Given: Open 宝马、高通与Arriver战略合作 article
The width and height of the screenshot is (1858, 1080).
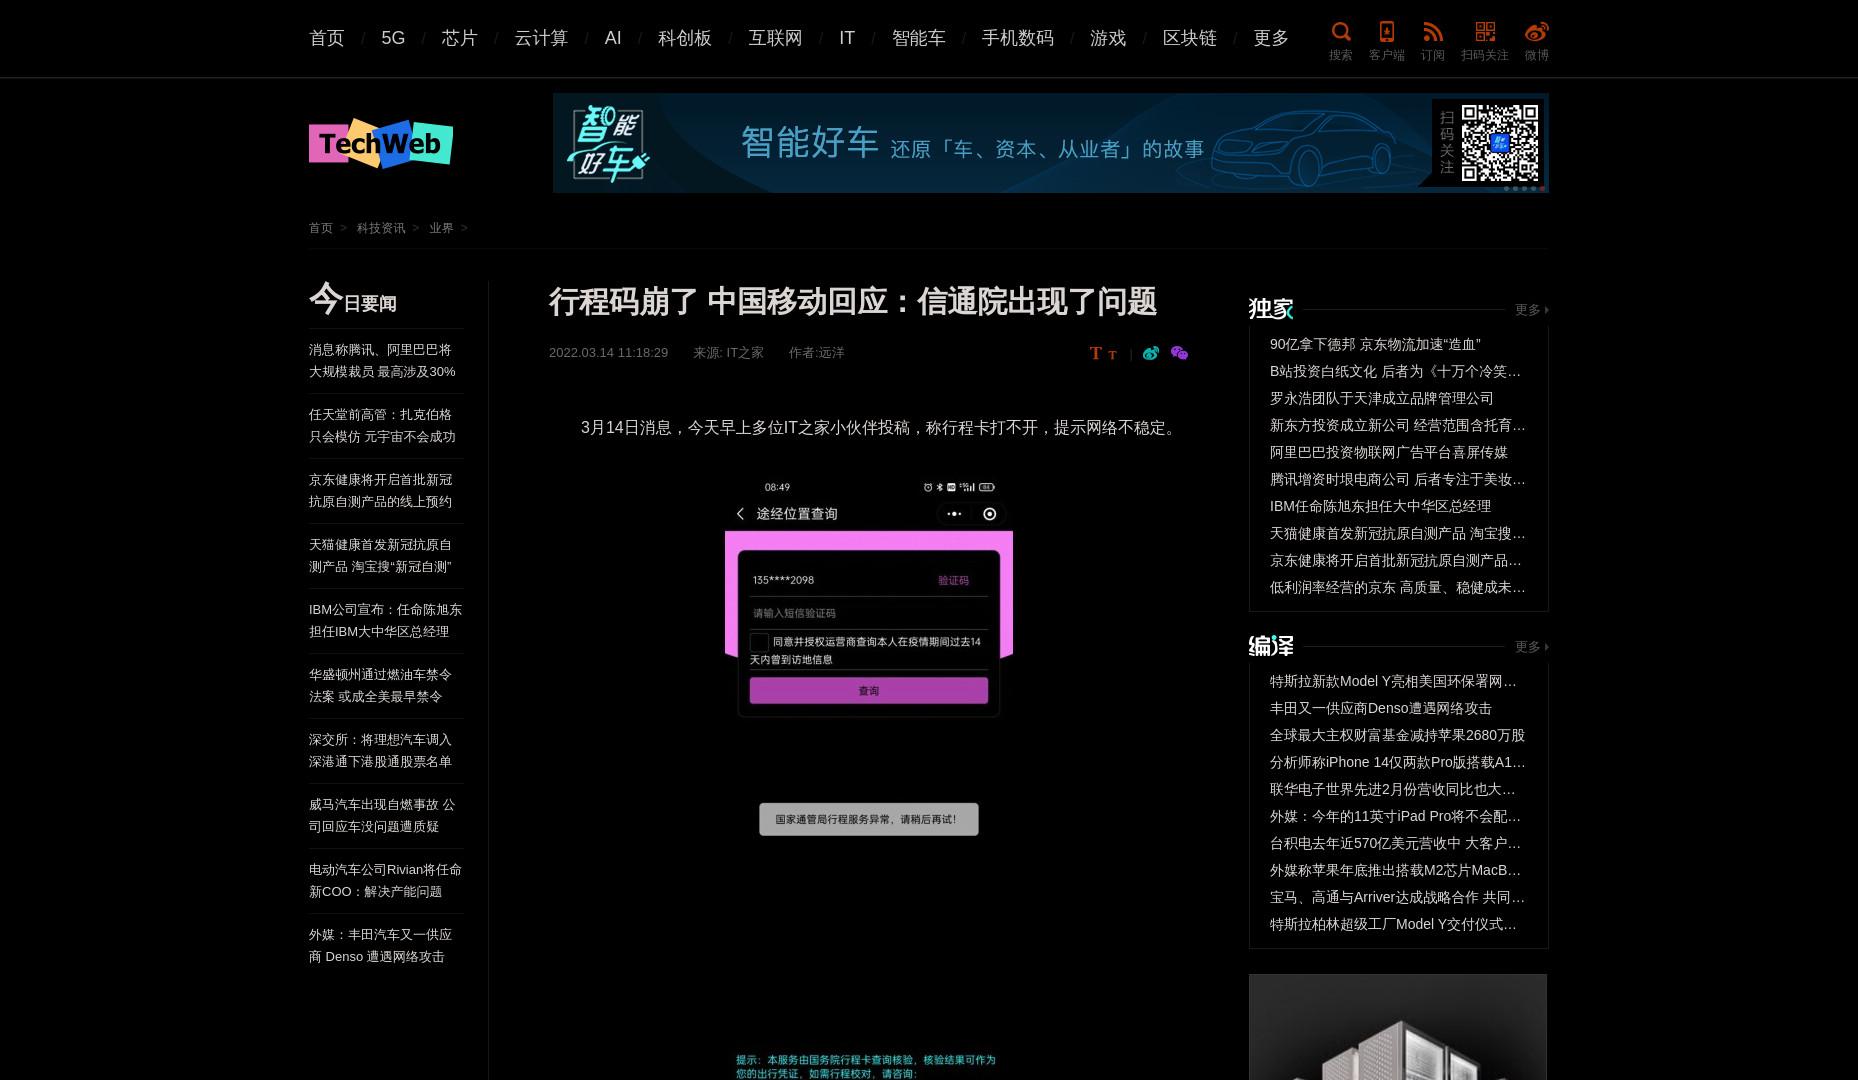Looking at the screenshot, I should coord(1398,897).
